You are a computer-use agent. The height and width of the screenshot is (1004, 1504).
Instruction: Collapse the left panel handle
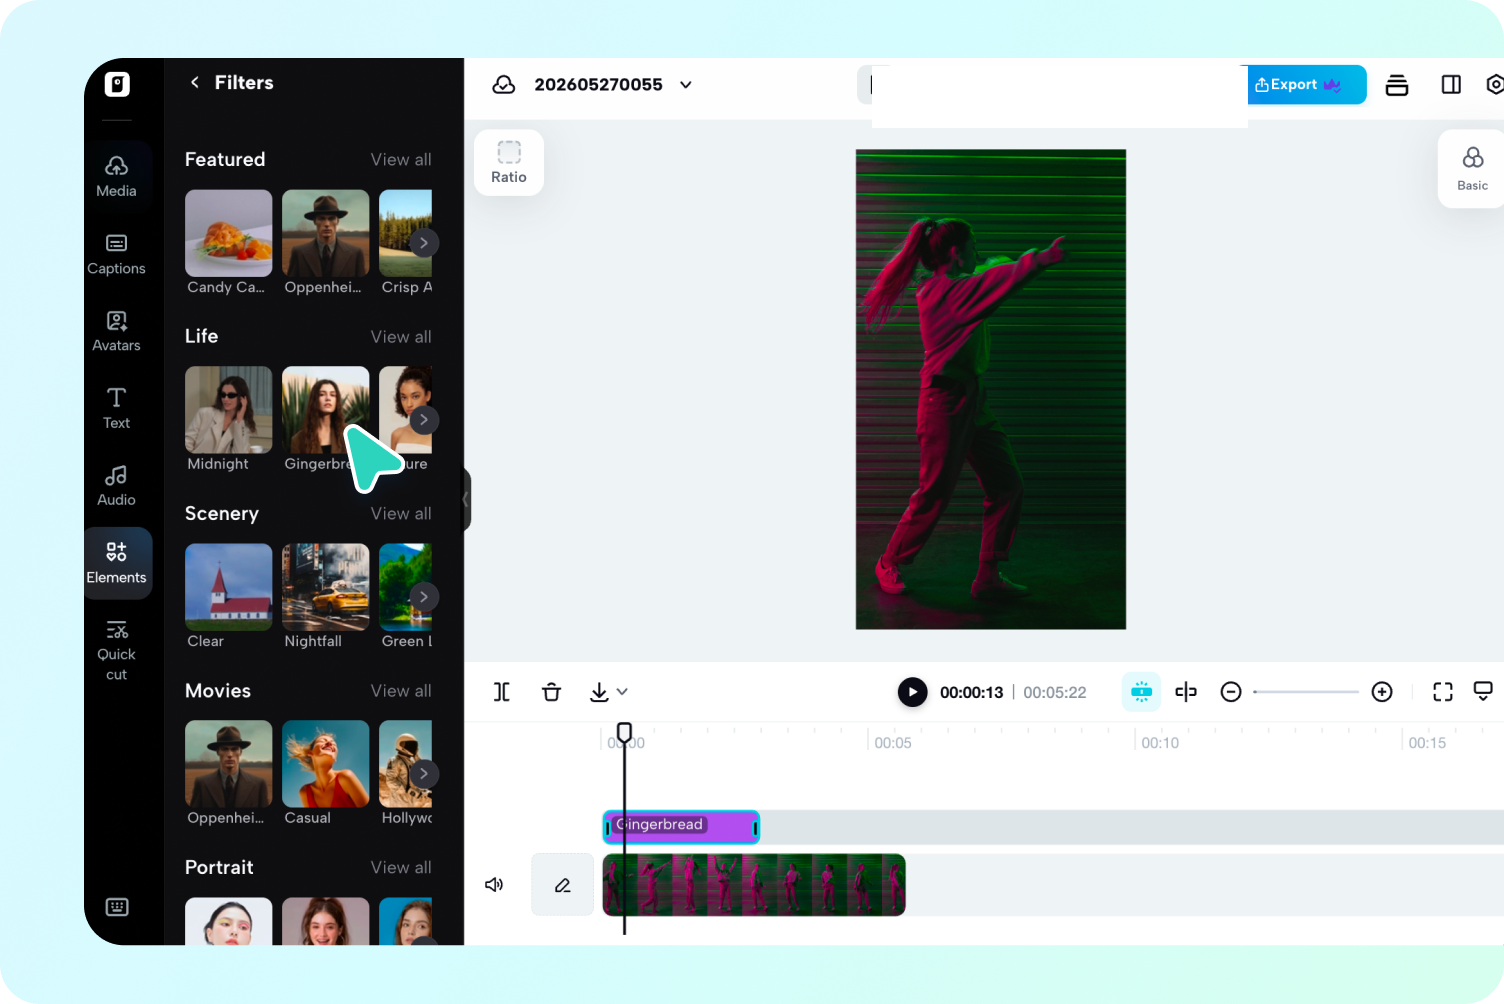point(466,499)
